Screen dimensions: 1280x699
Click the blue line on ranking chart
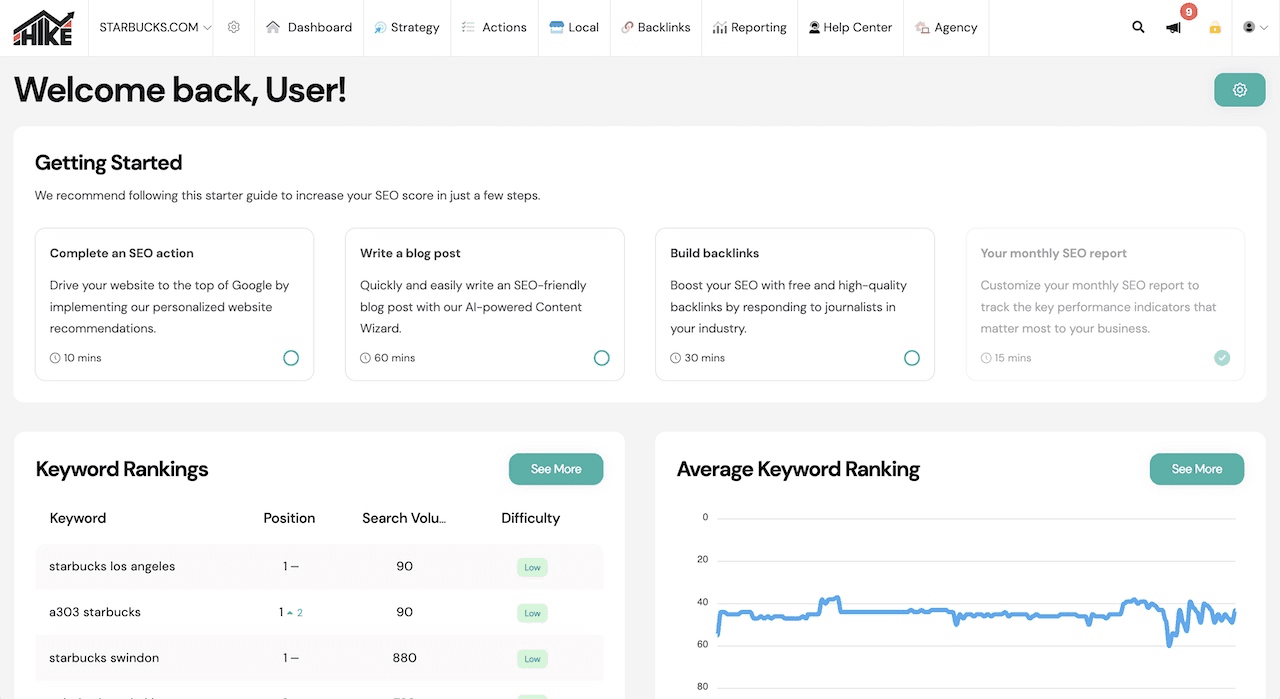point(900,611)
